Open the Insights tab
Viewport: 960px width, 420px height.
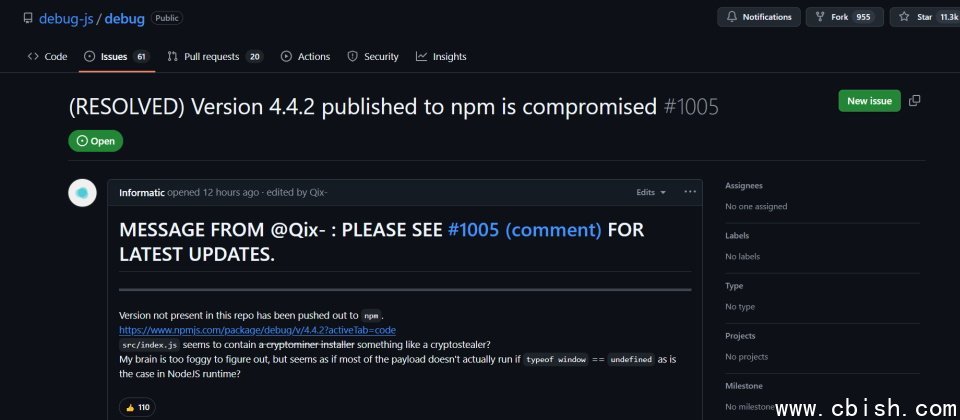(441, 56)
